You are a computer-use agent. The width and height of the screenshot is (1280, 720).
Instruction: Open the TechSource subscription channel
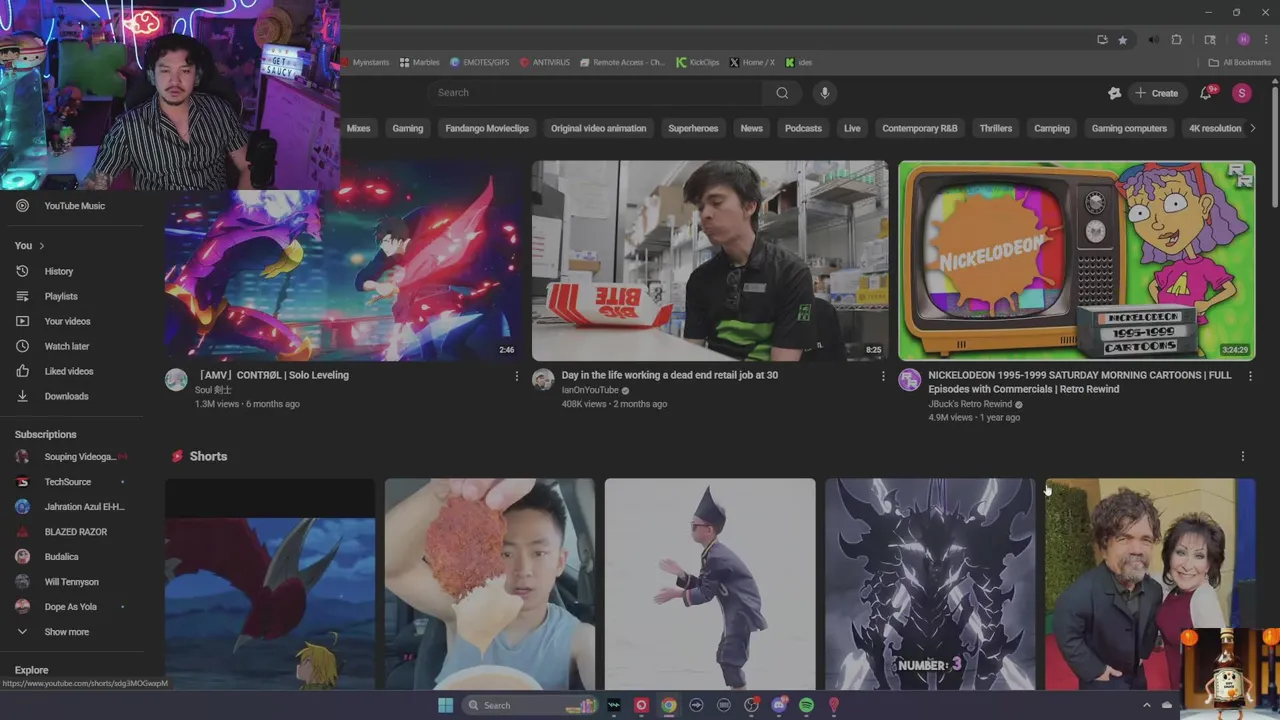67,482
